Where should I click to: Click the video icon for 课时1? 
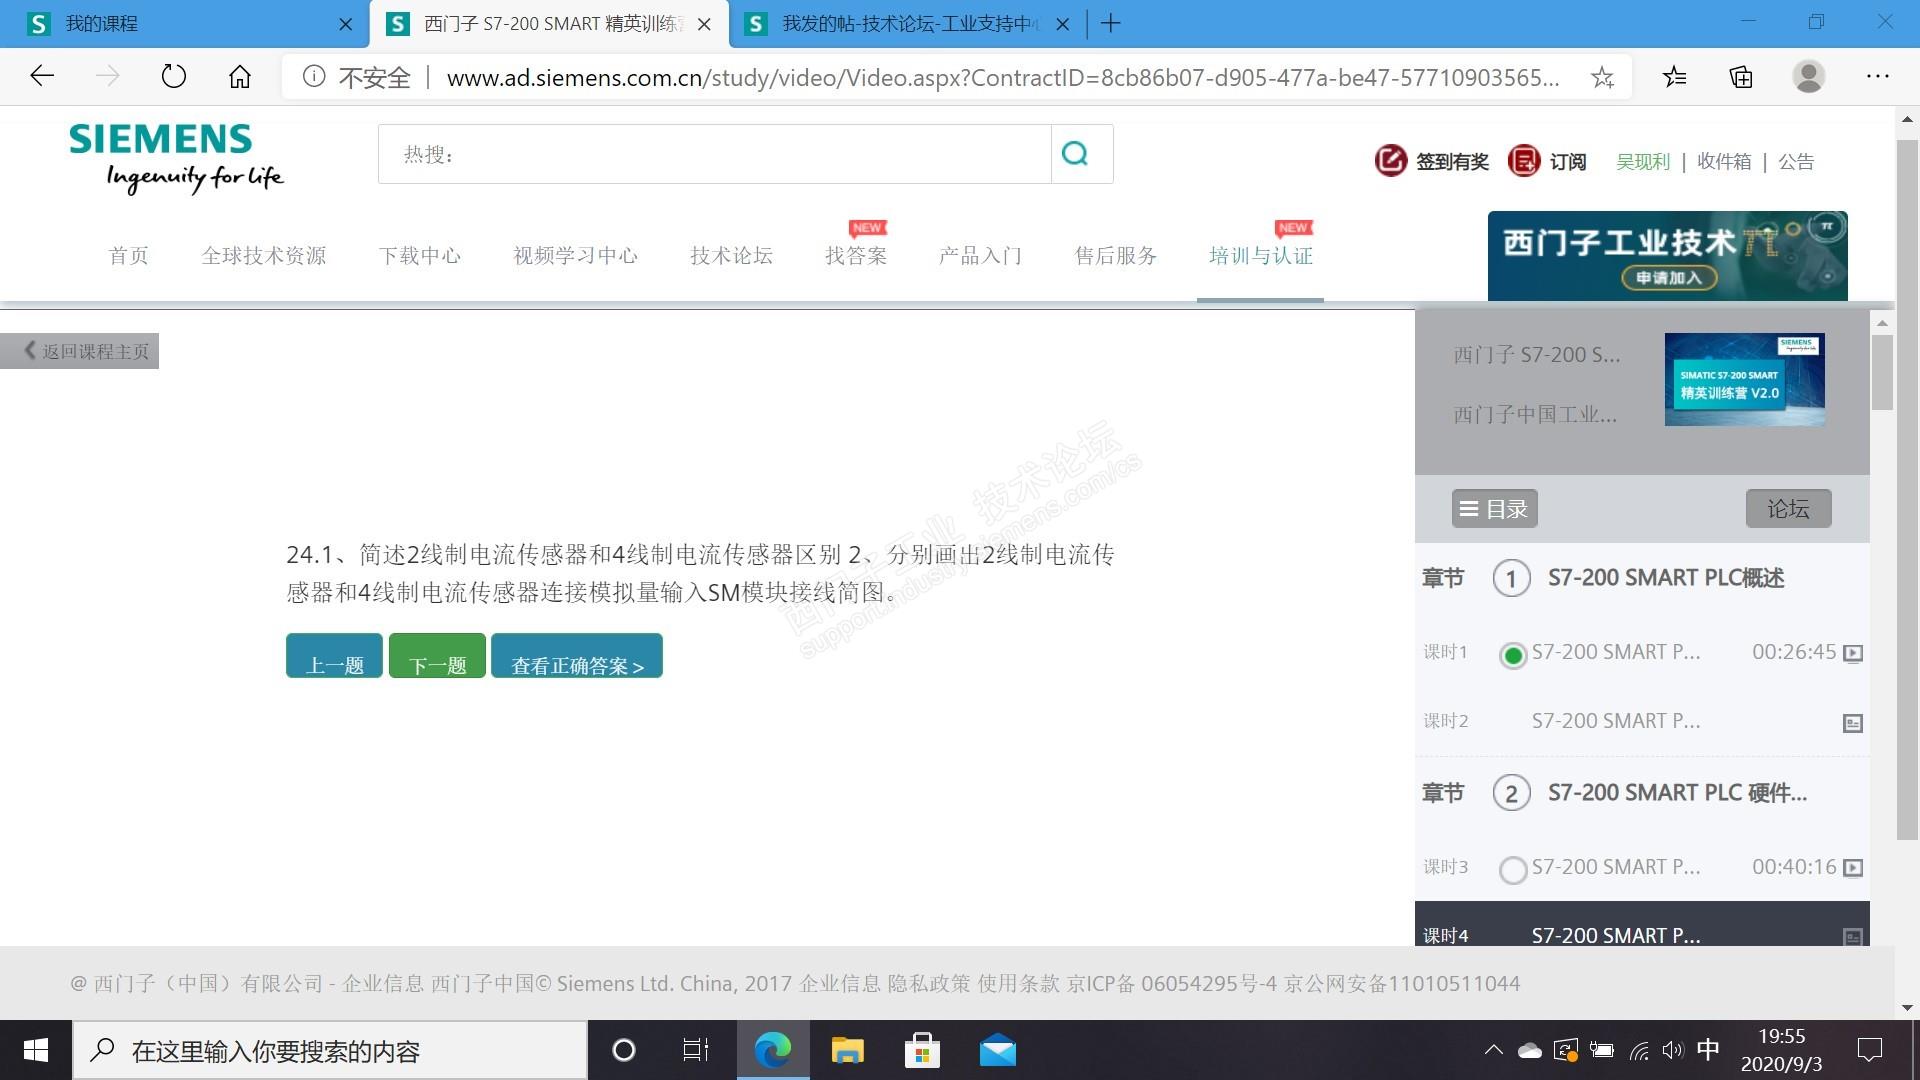click(1852, 654)
